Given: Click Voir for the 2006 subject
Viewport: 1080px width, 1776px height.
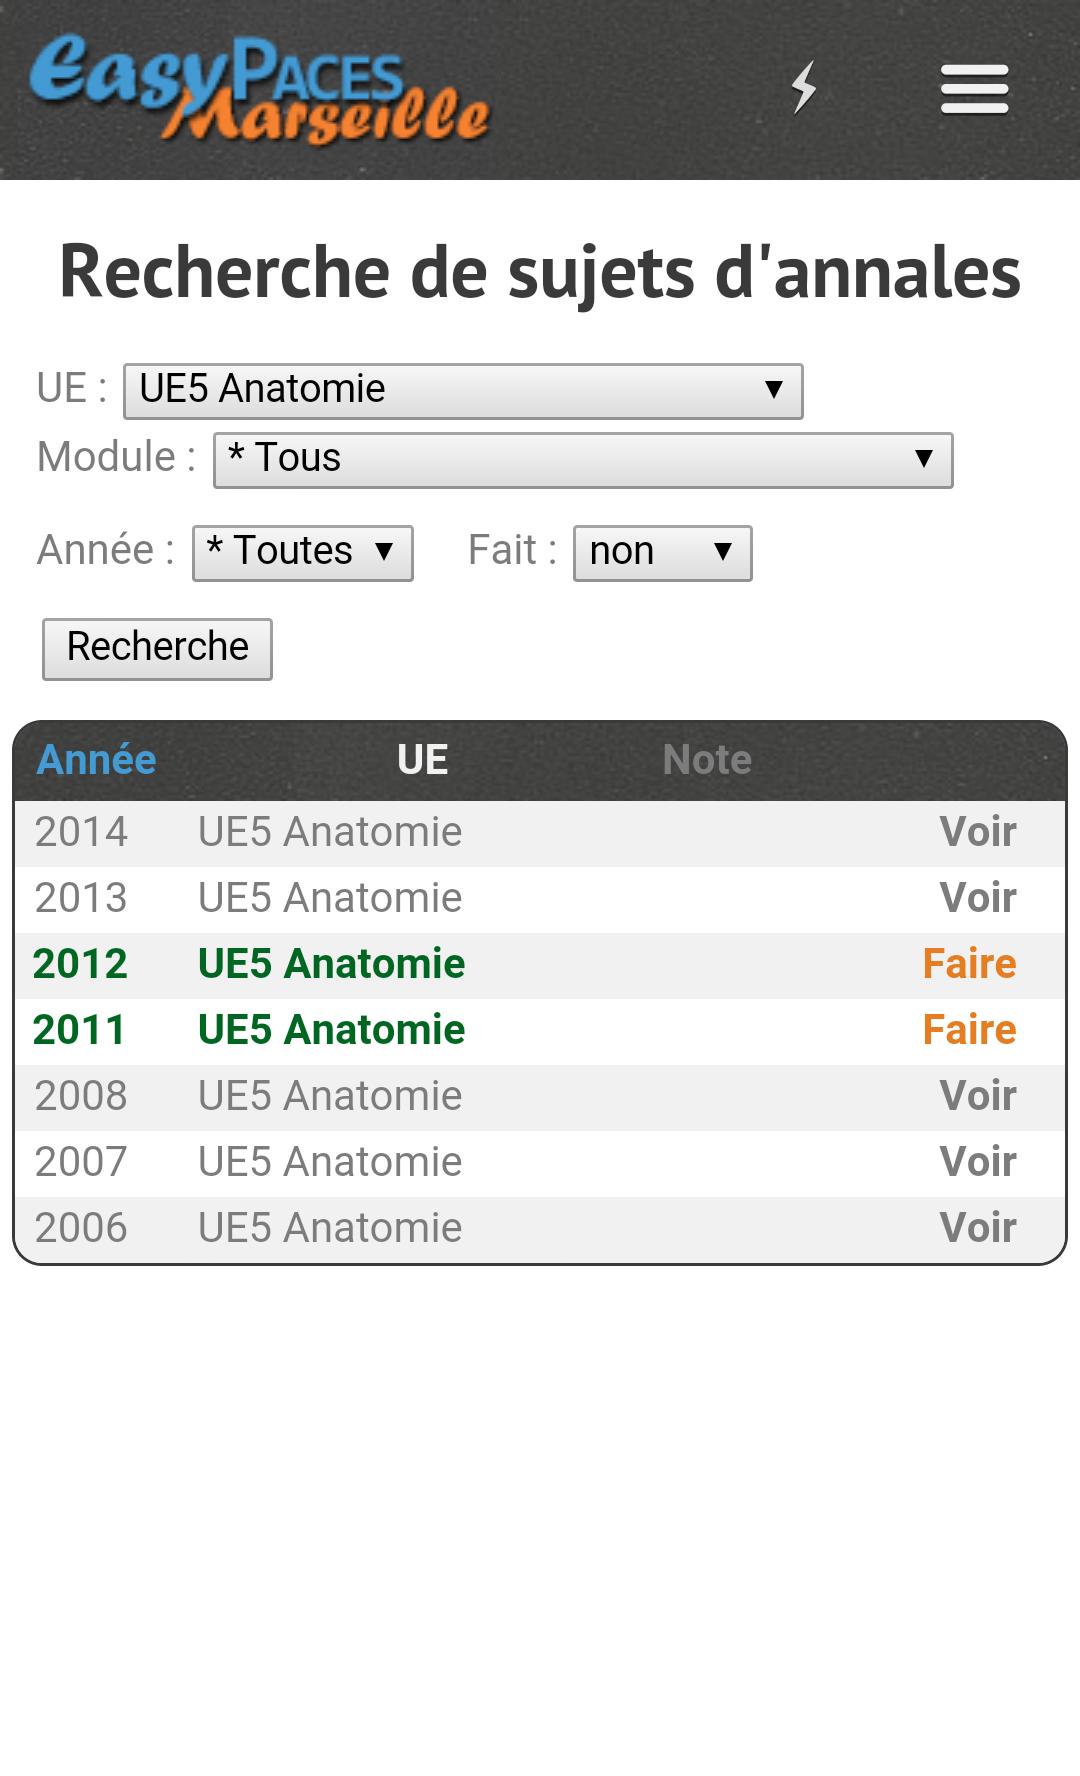Looking at the screenshot, I should point(977,1228).
